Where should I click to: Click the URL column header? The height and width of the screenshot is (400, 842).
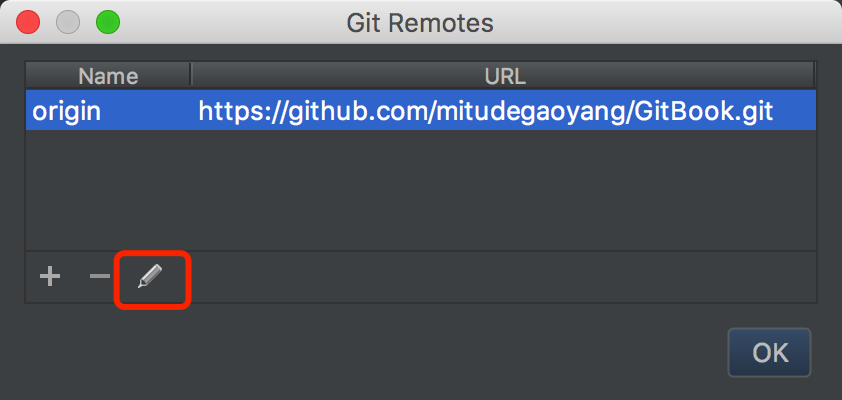pyautogui.click(x=507, y=76)
